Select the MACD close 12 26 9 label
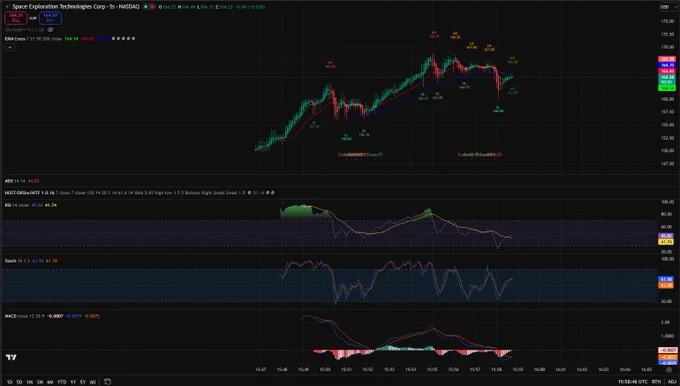This screenshot has height=386, width=680. (24, 316)
